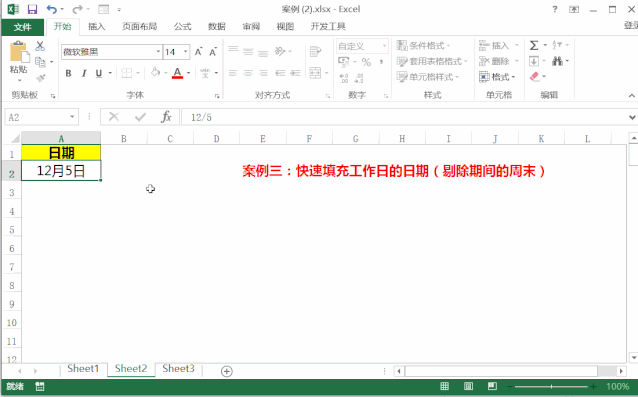This screenshot has width=638, height=397.
Task: Toggle italic formatting
Action: [84, 73]
